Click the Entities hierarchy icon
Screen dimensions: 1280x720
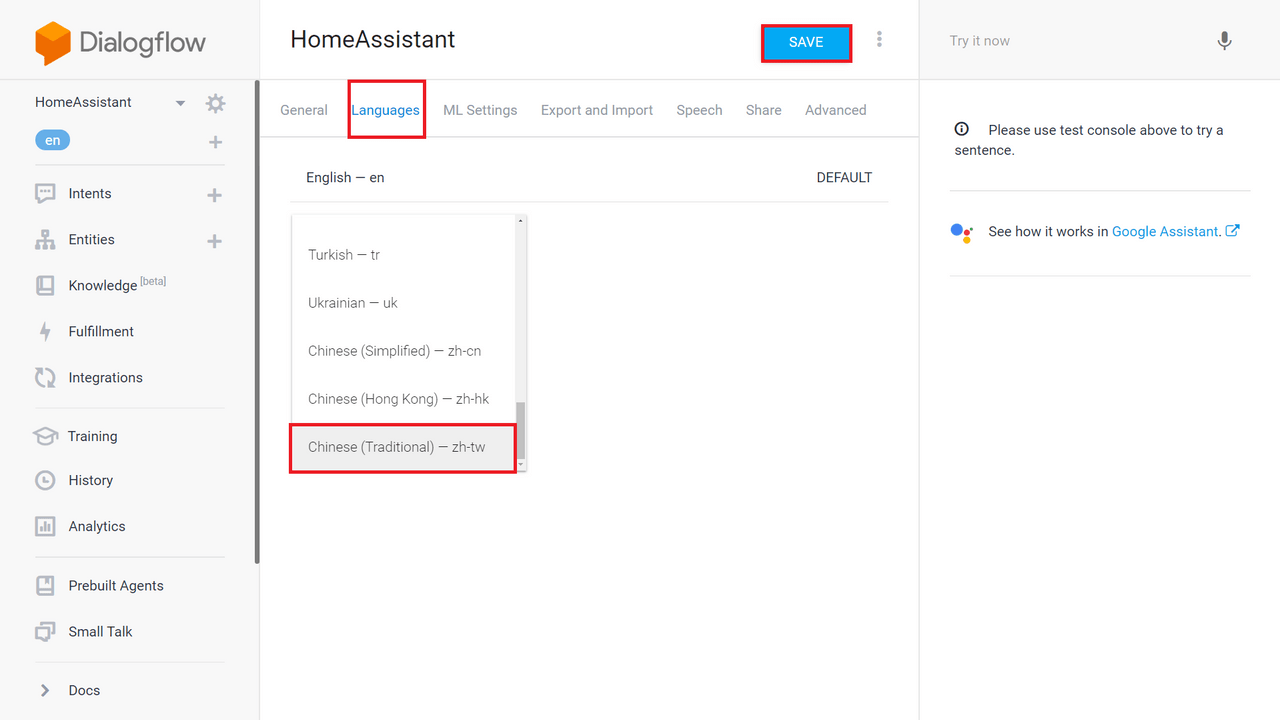(x=45, y=240)
